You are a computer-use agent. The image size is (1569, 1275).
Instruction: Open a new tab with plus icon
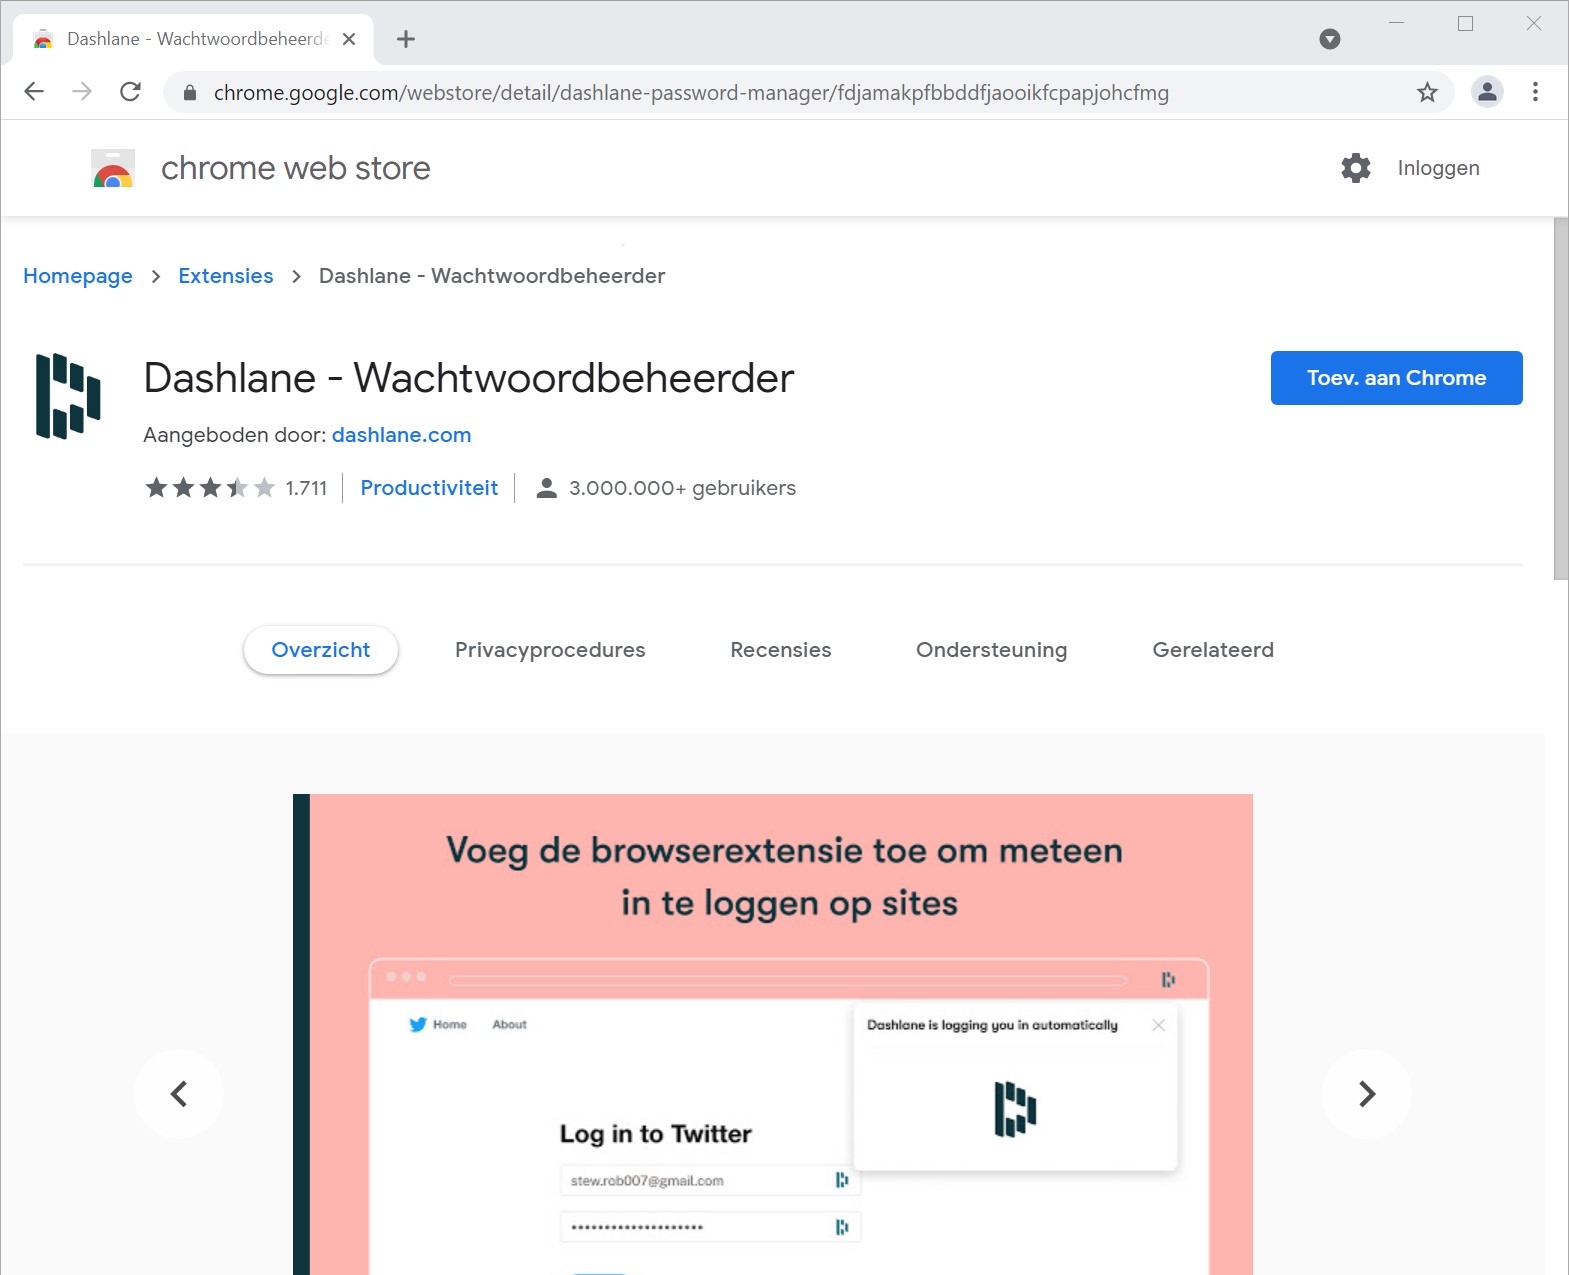pyautogui.click(x=405, y=39)
